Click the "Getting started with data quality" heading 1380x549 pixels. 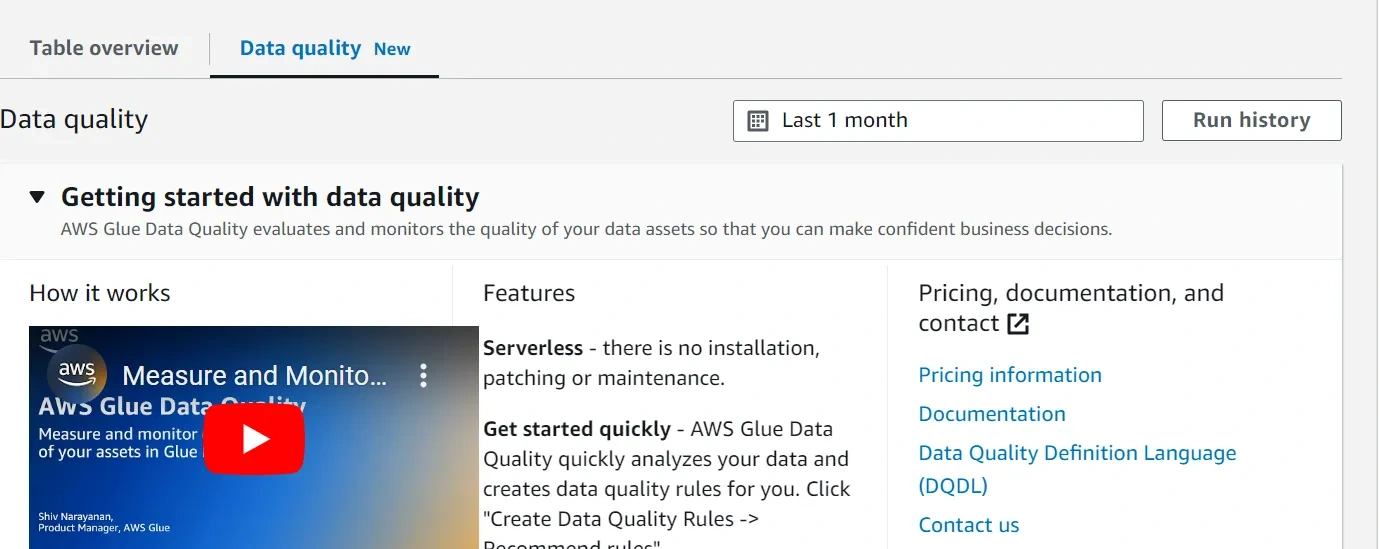pos(270,197)
